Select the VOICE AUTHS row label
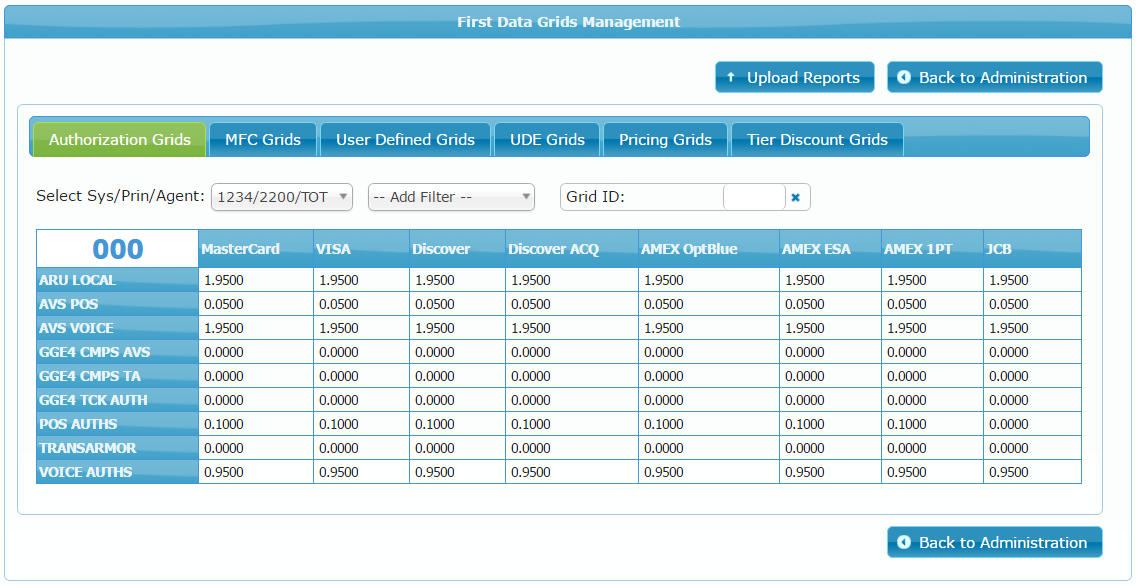The image size is (1138, 588). (x=118, y=472)
